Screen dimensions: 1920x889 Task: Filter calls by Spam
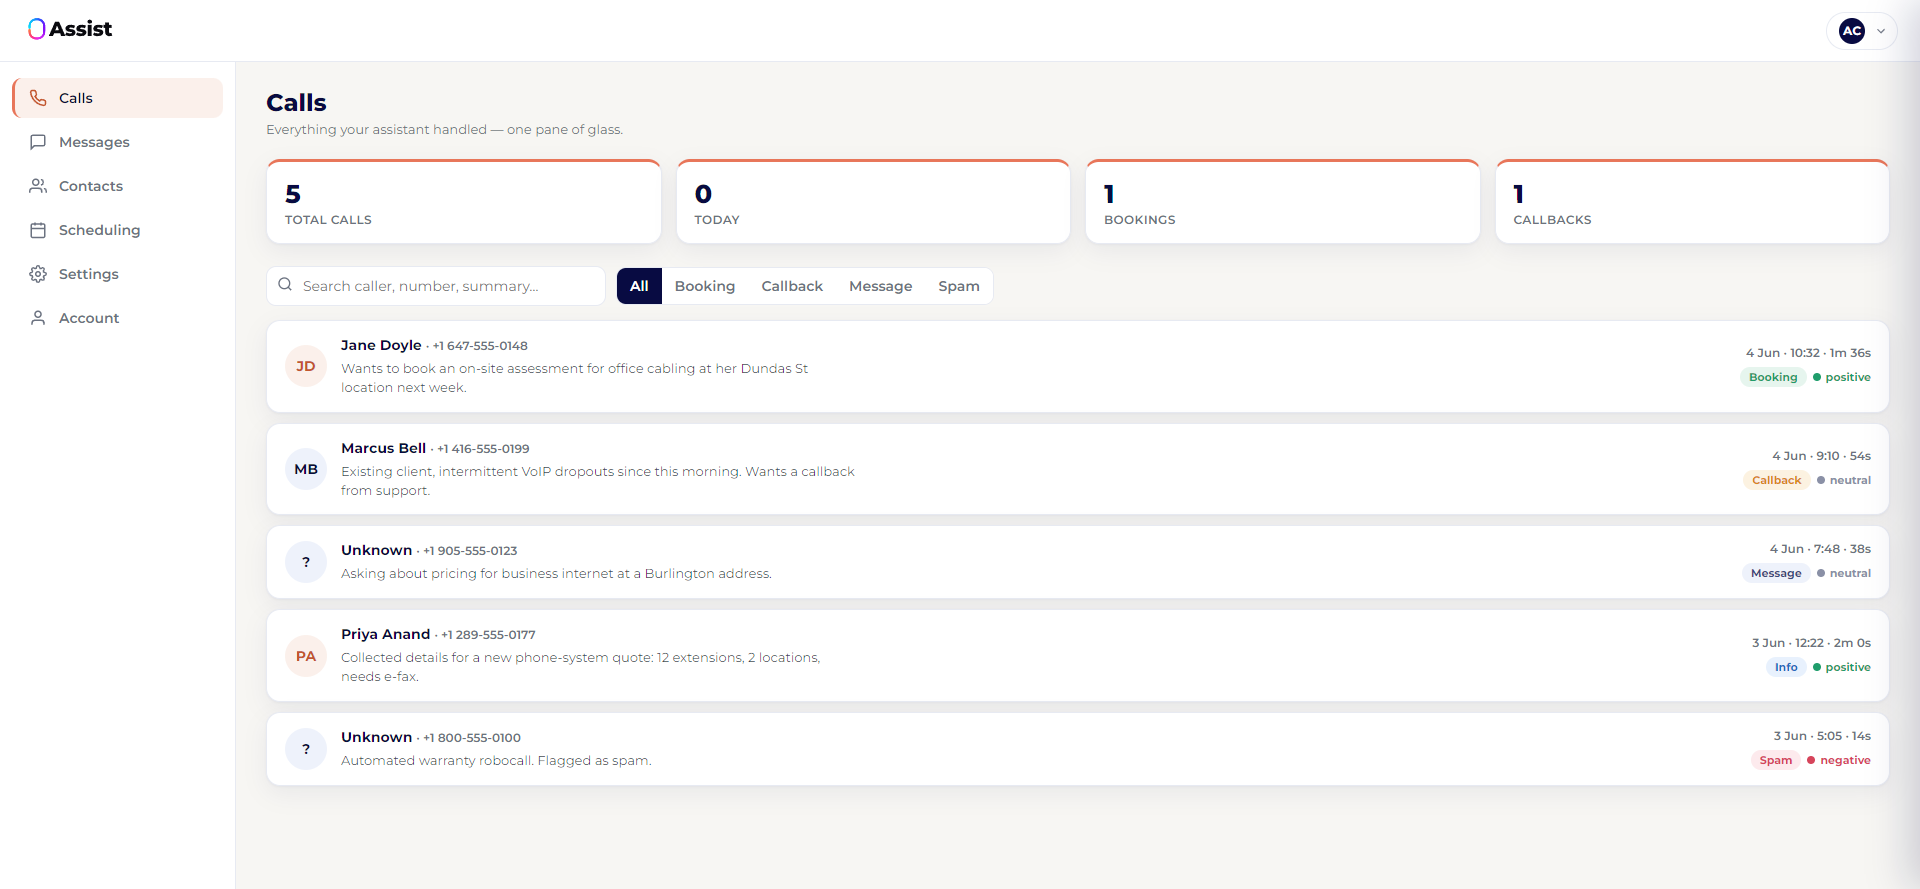point(959,286)
